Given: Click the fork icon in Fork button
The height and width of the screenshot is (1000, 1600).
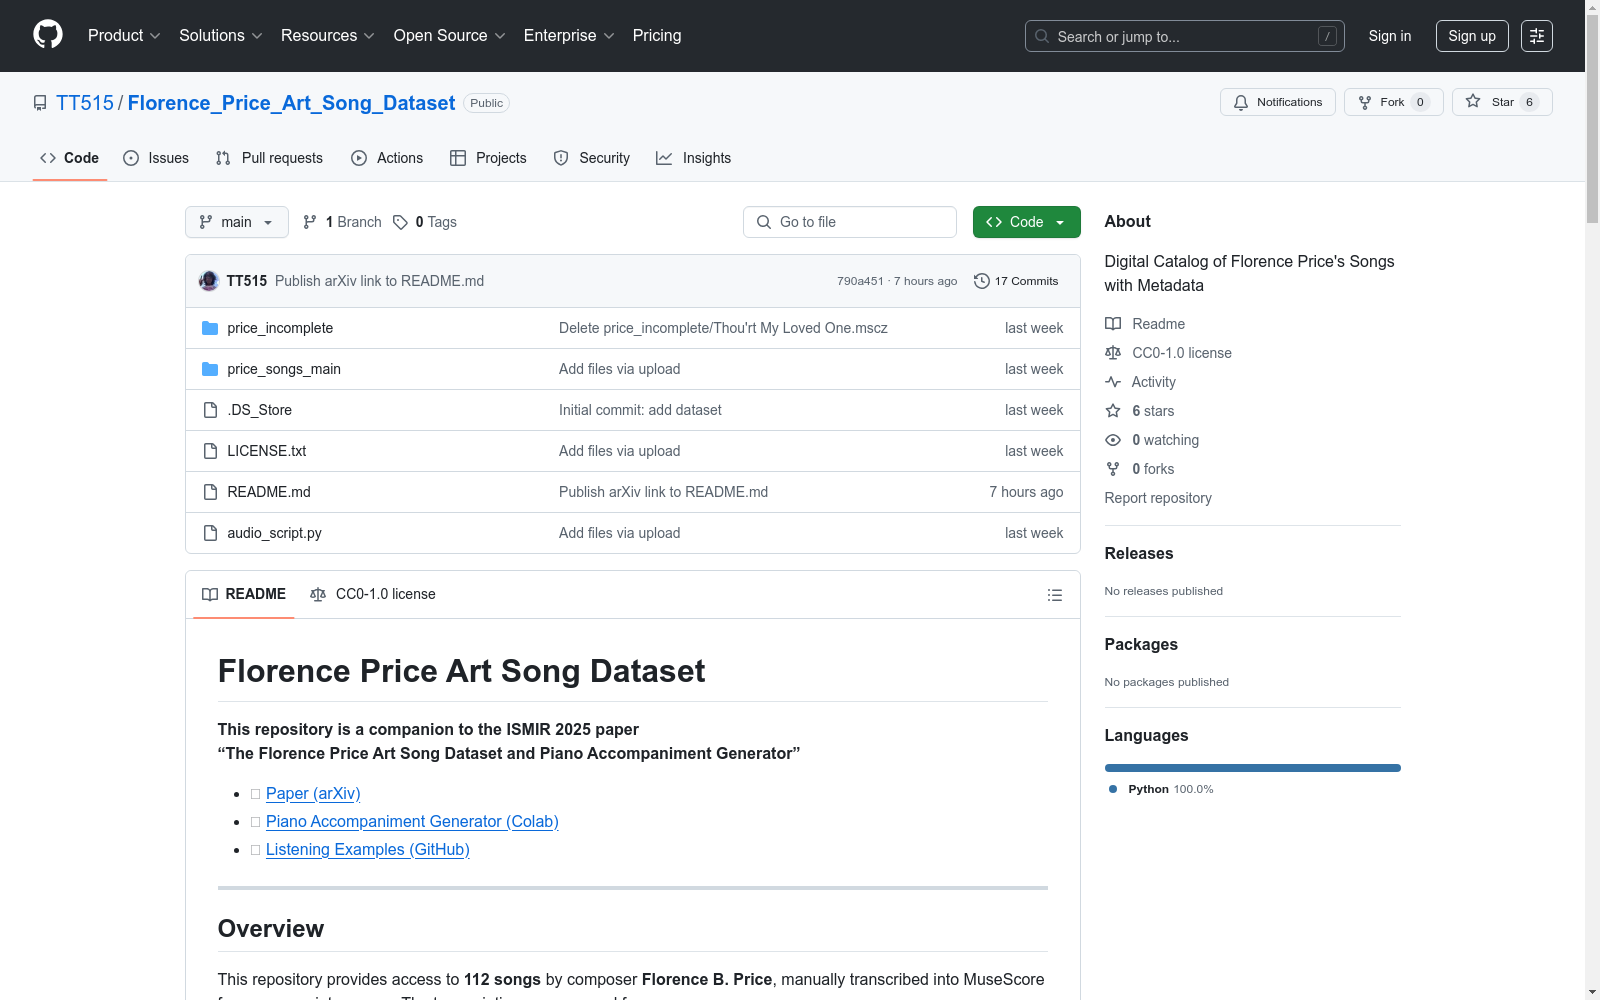Looking at the screenshot, I should coord(1365,102).
